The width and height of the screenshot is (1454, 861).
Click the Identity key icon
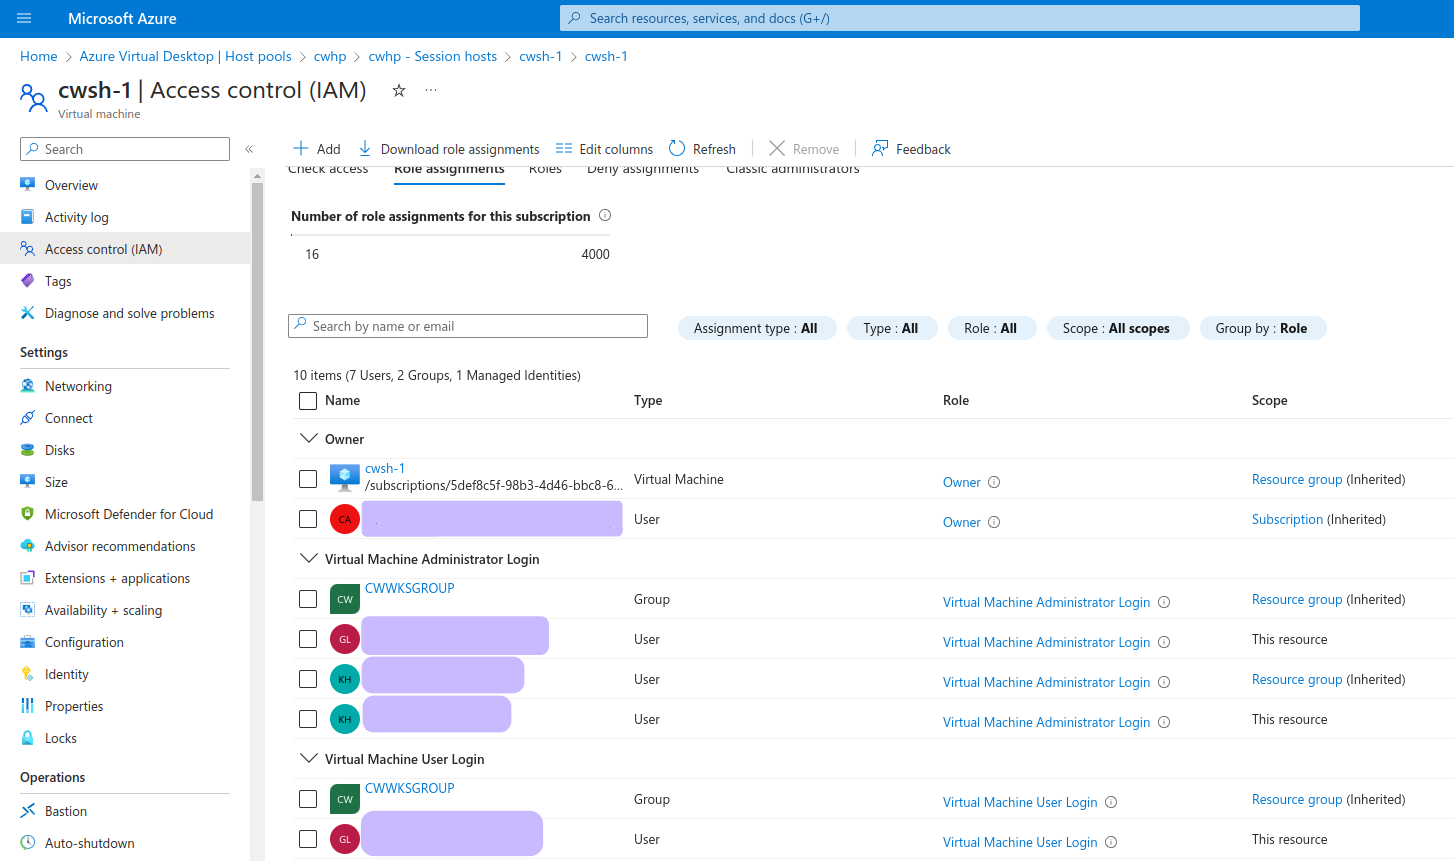pyautogui.click(x=28, y=674)
